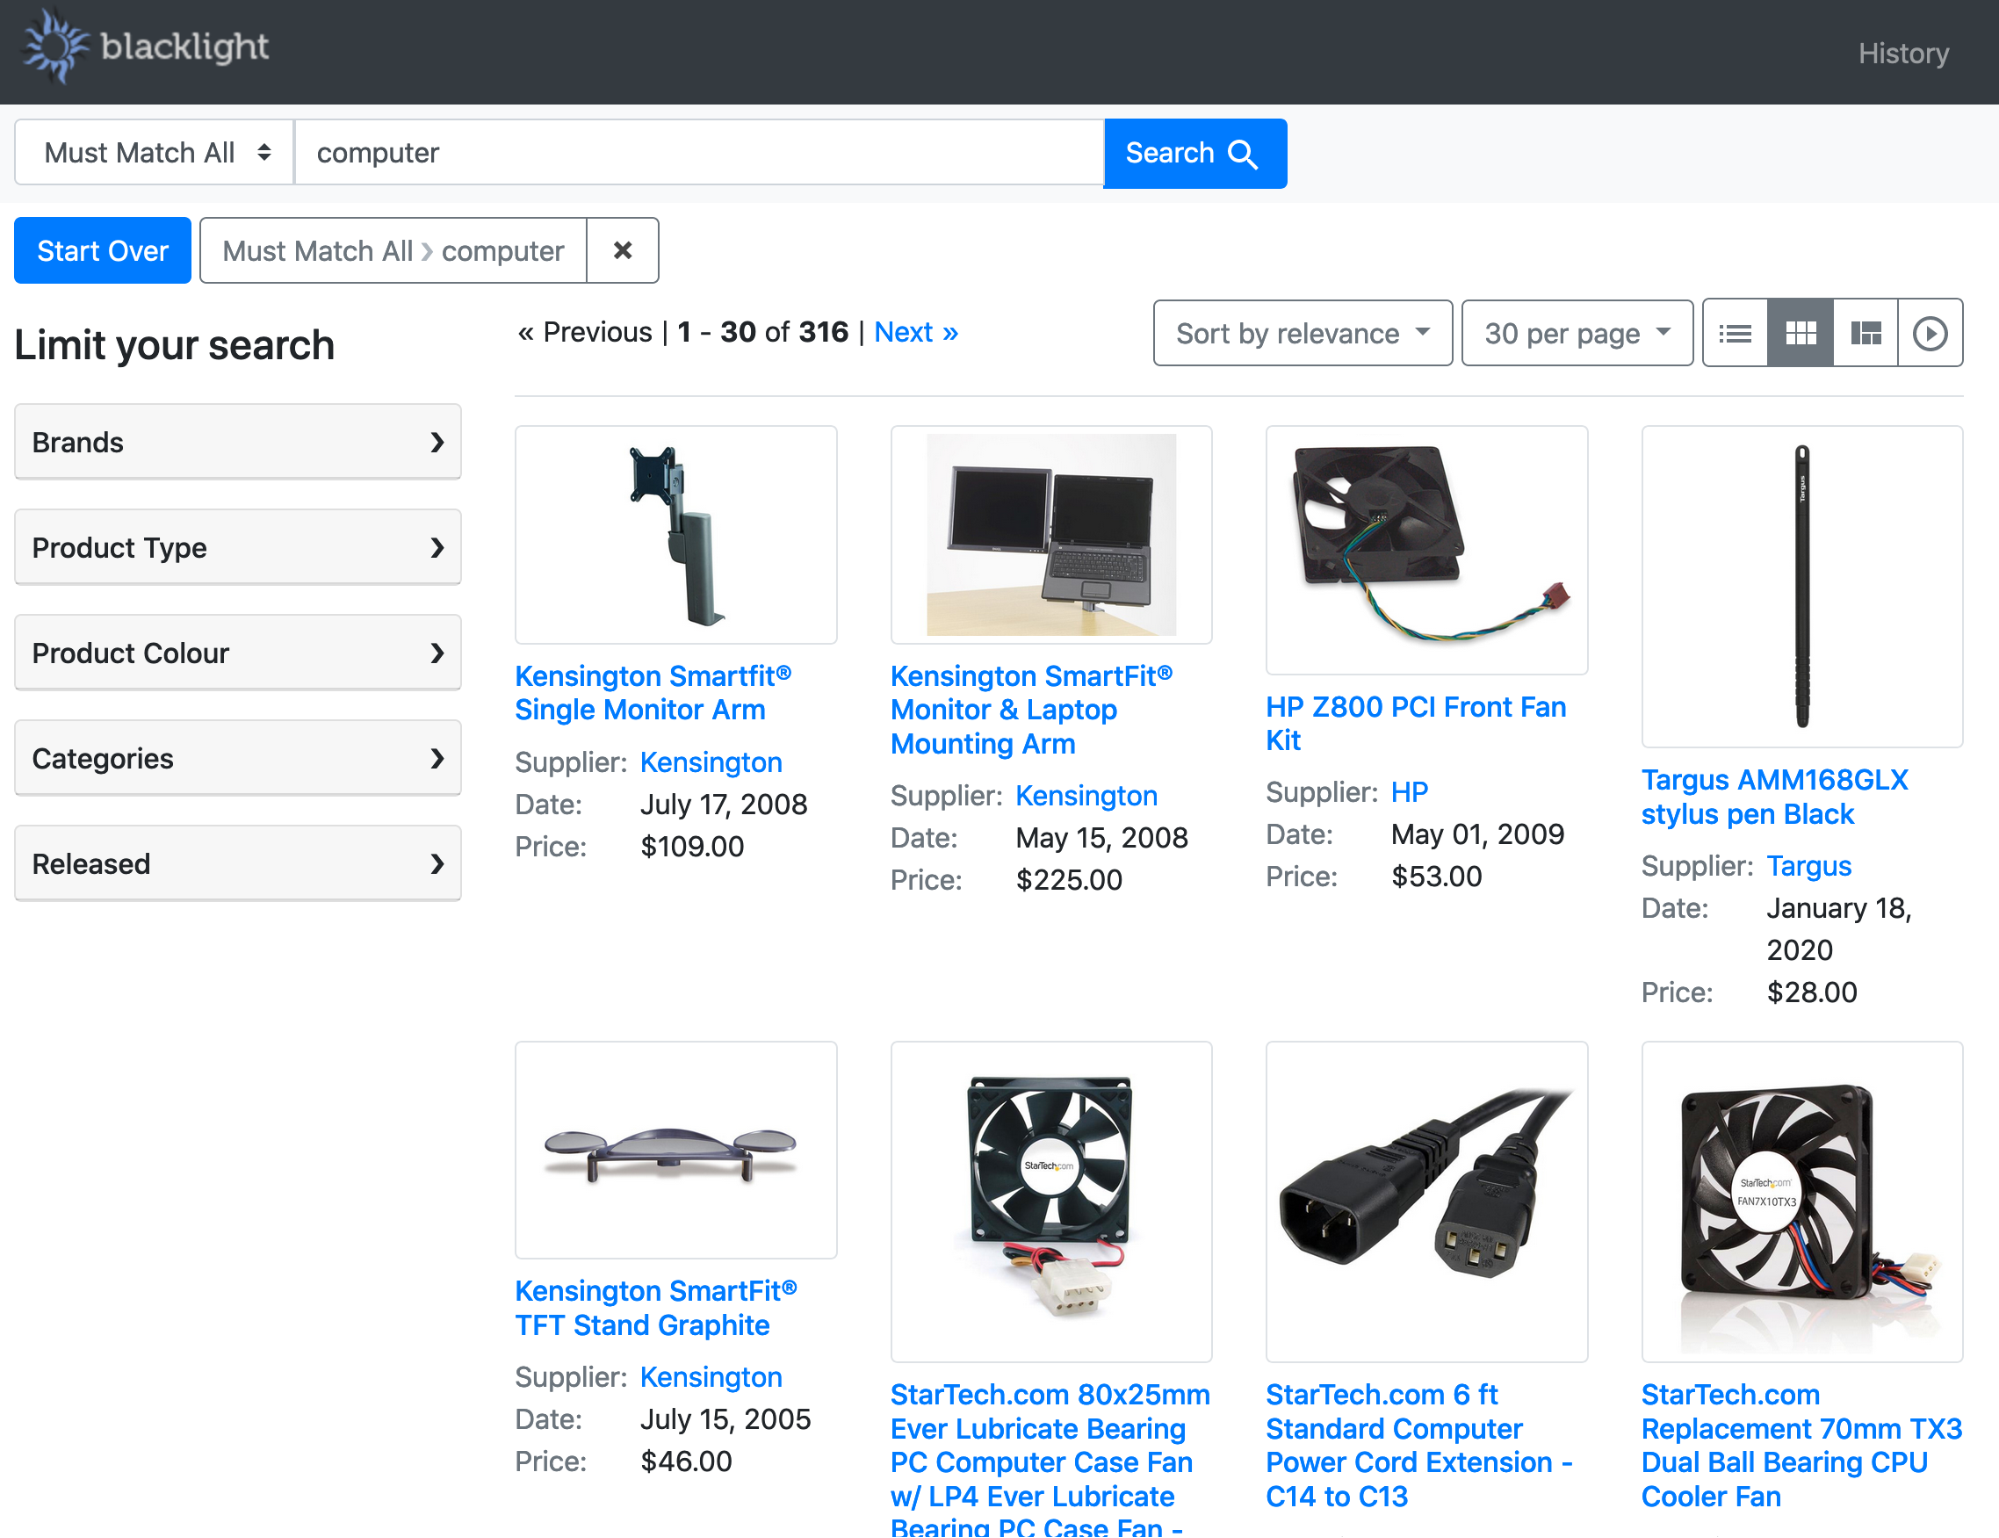Select the gallery grid view icon

pos(1800,333)
